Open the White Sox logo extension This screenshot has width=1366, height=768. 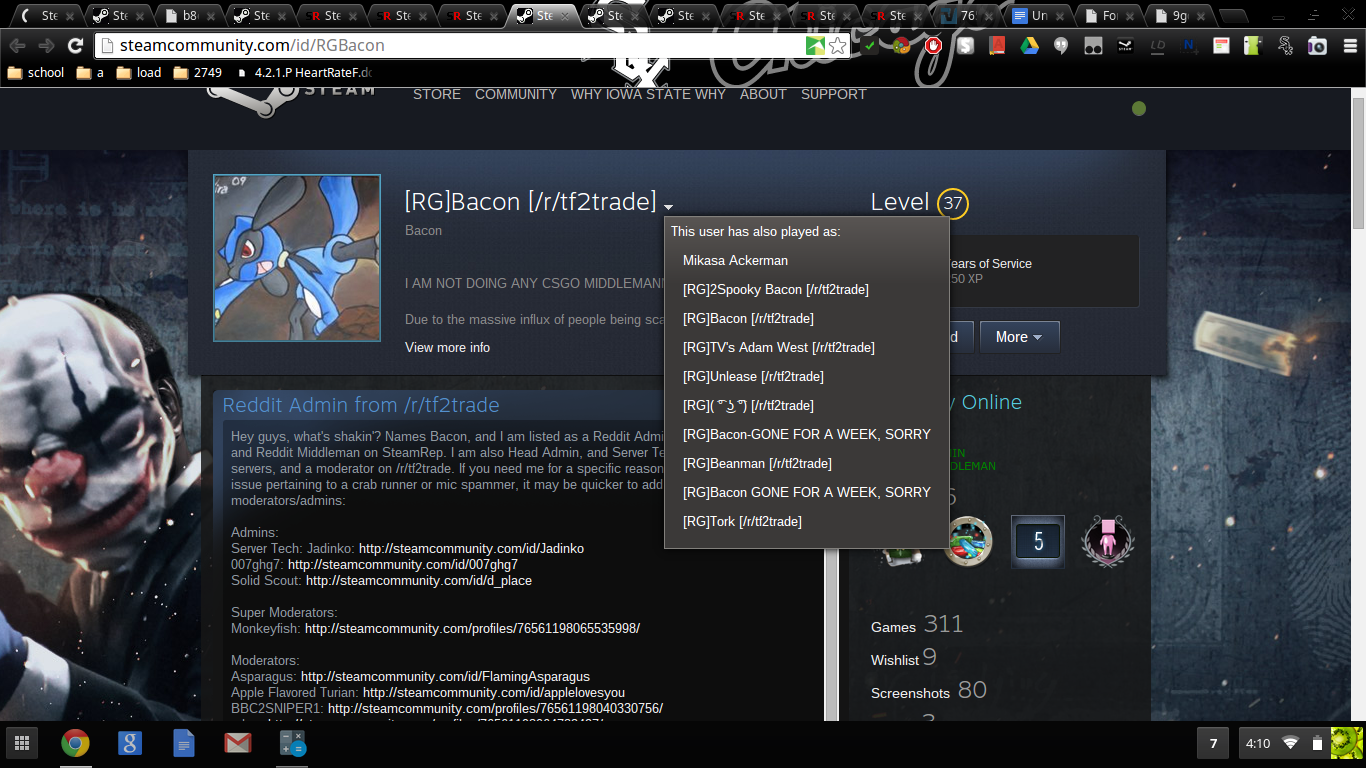click(x=1285, y=45)
